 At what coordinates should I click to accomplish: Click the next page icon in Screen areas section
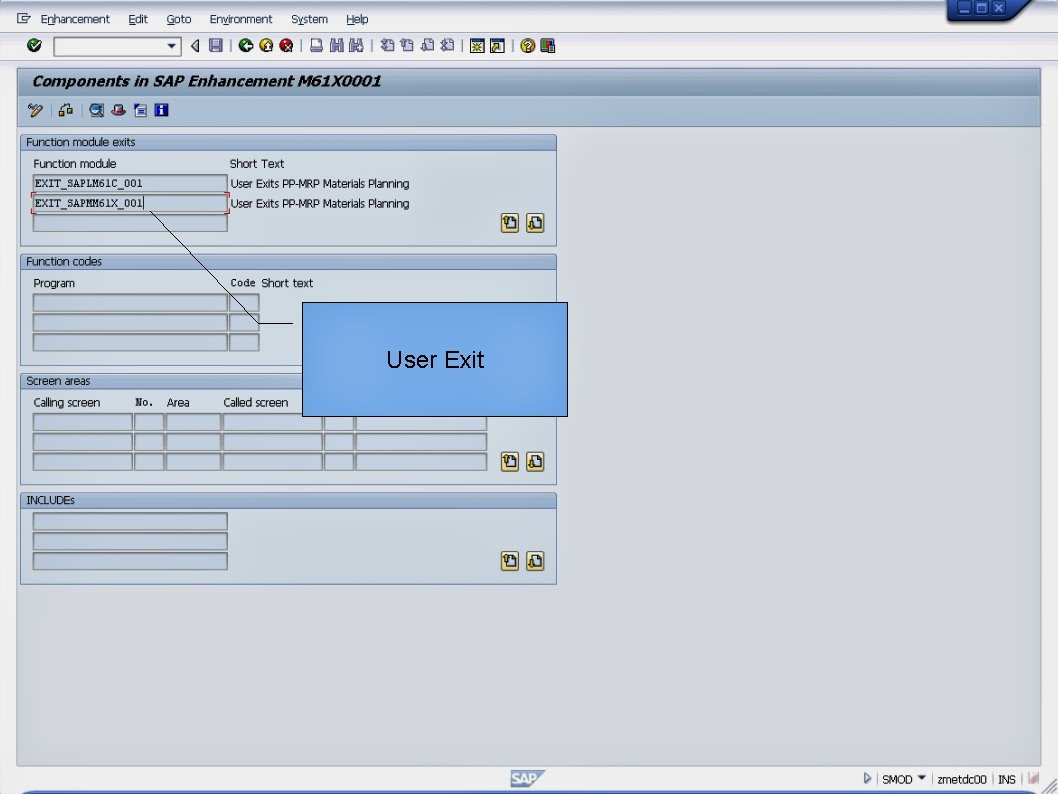(x=535, y=461)
